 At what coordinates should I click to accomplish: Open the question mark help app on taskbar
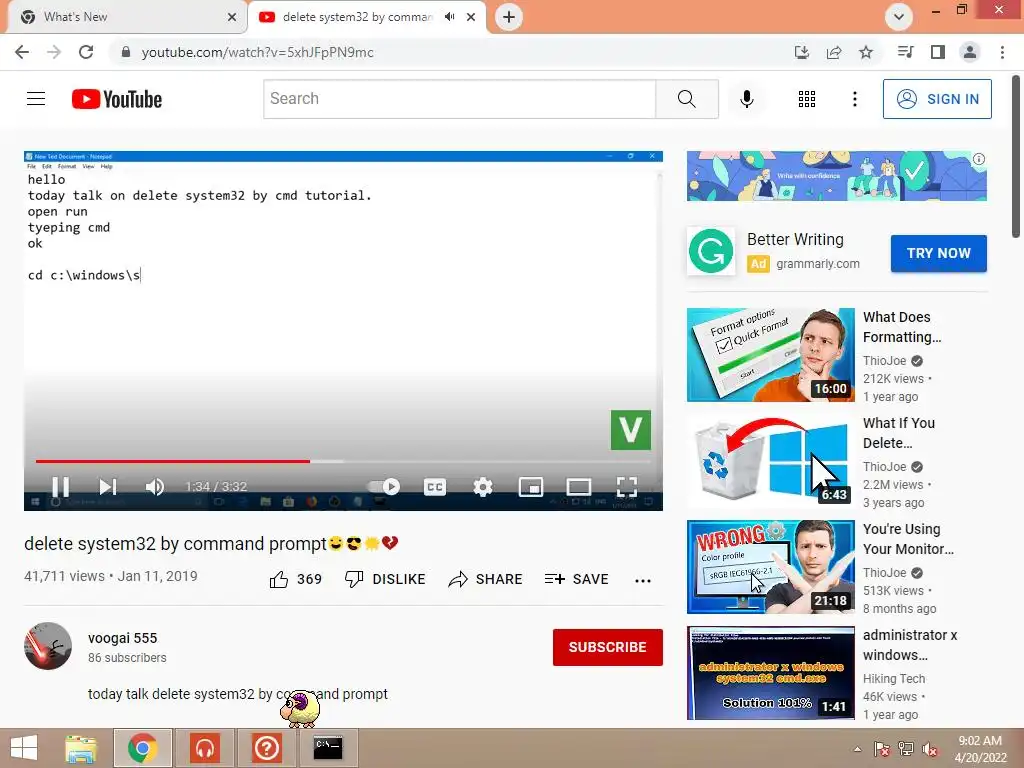tap(266, 748)
